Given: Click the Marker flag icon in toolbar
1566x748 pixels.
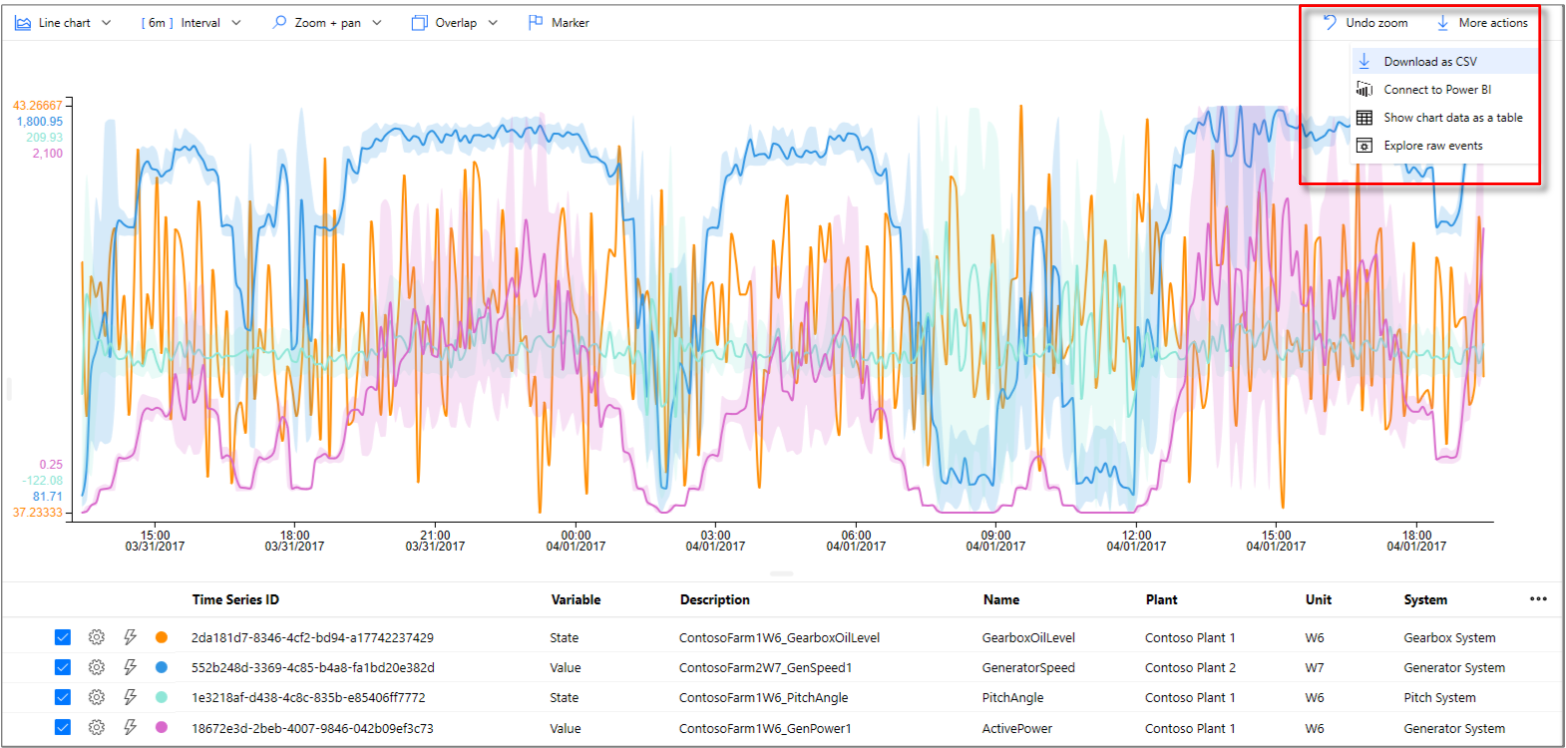Looking at the screenshot, I should coord(535,22).
